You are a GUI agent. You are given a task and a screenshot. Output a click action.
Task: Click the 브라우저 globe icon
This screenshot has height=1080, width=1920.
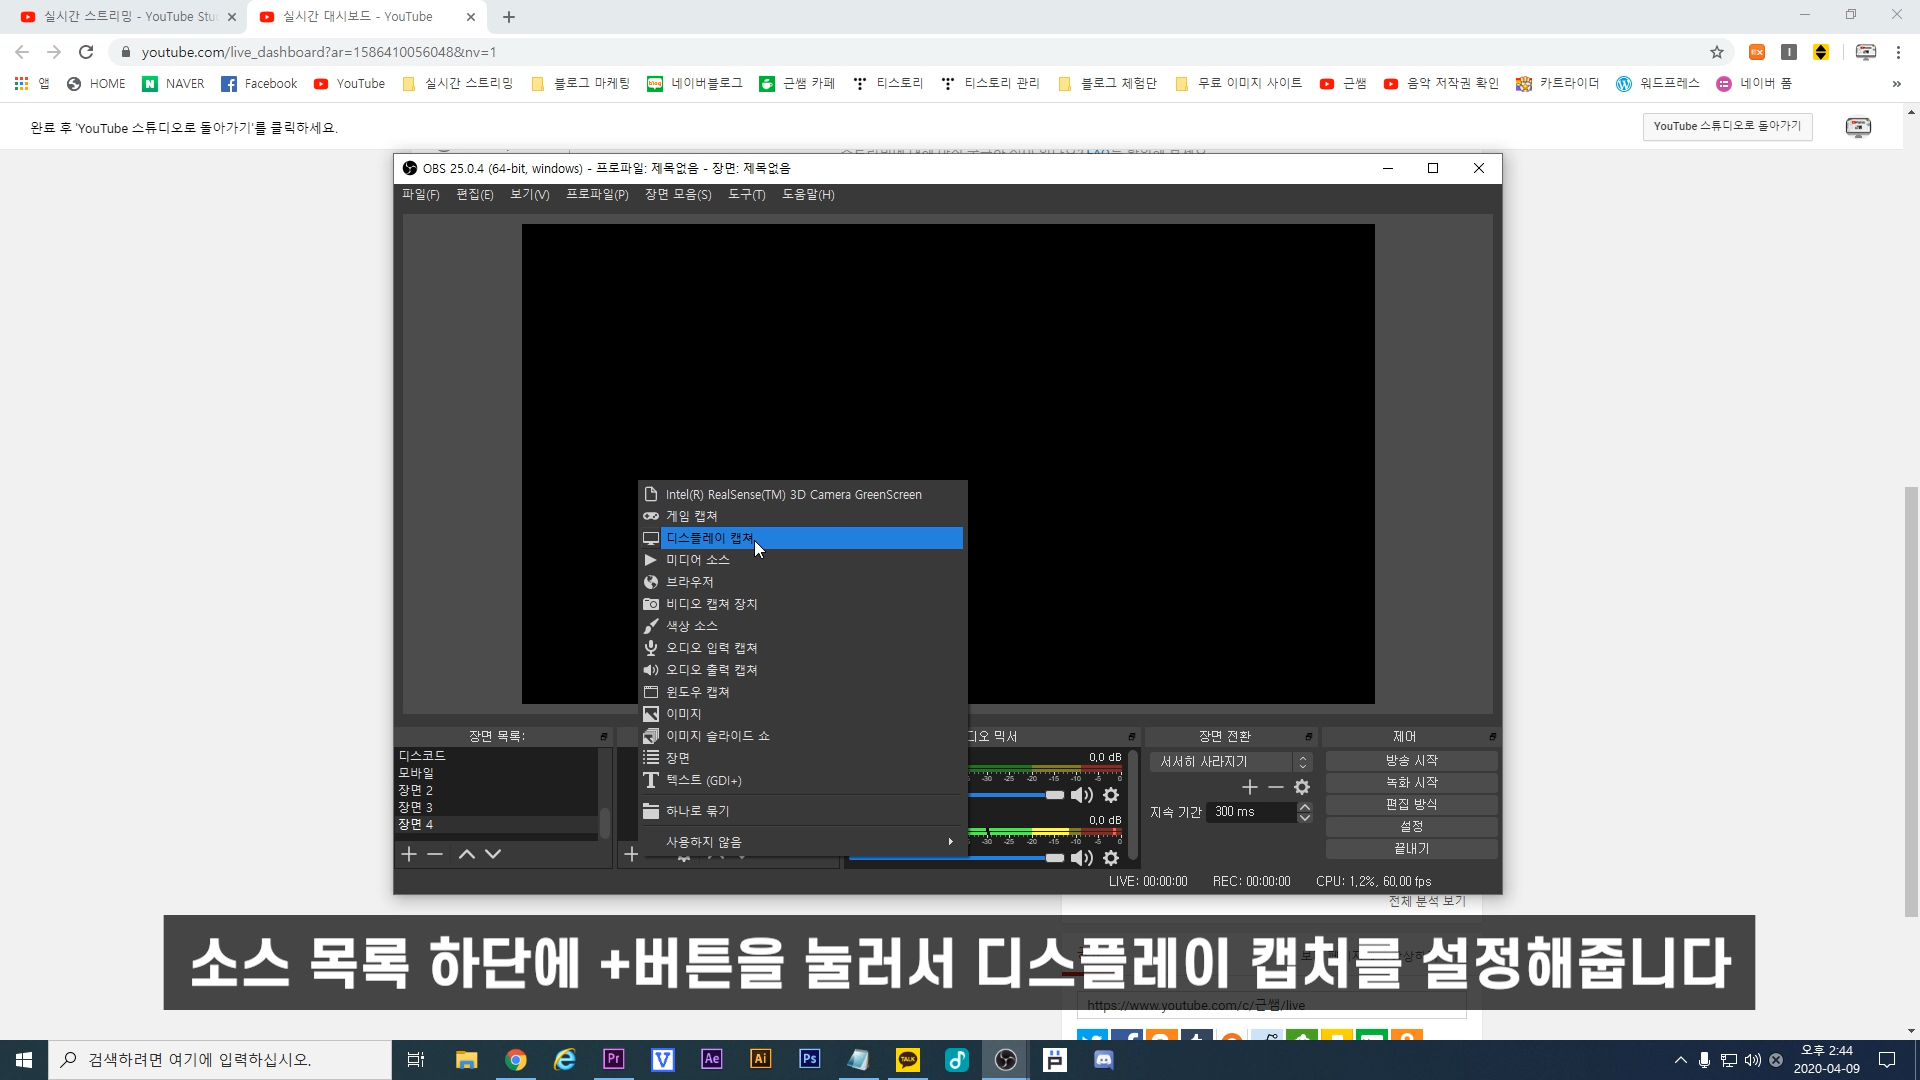click(651, 582)
